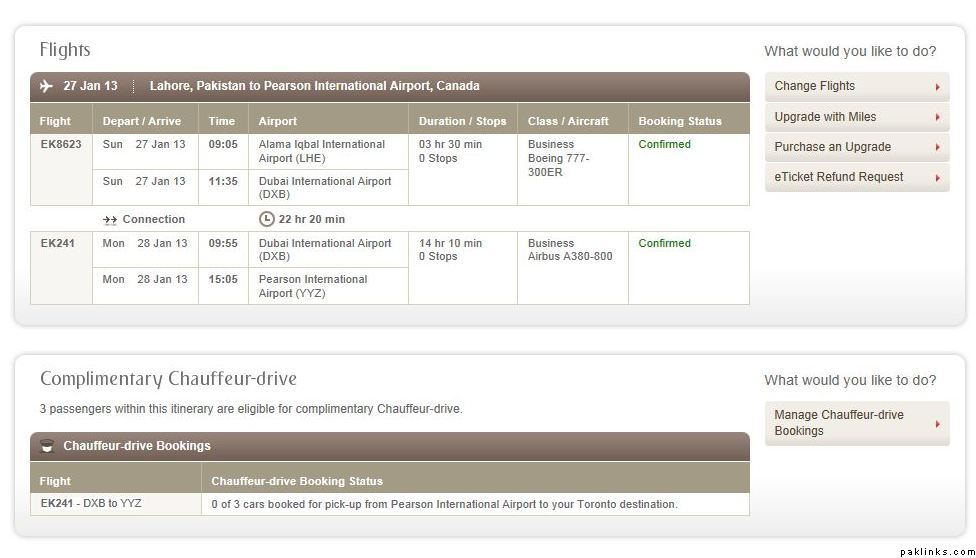This screenshot has height=558, width=976.
Task: Click the red arrow on Manage Chauffeur-drive Bookings
Action: point(938,424)
